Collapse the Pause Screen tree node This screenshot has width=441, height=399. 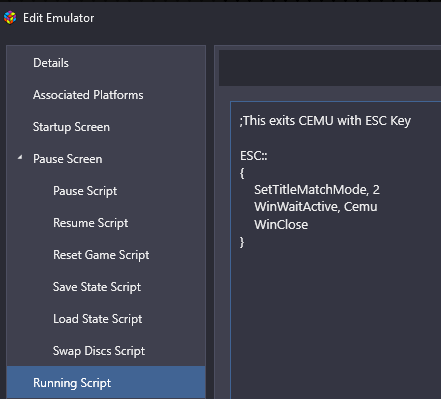coord(20,157)
